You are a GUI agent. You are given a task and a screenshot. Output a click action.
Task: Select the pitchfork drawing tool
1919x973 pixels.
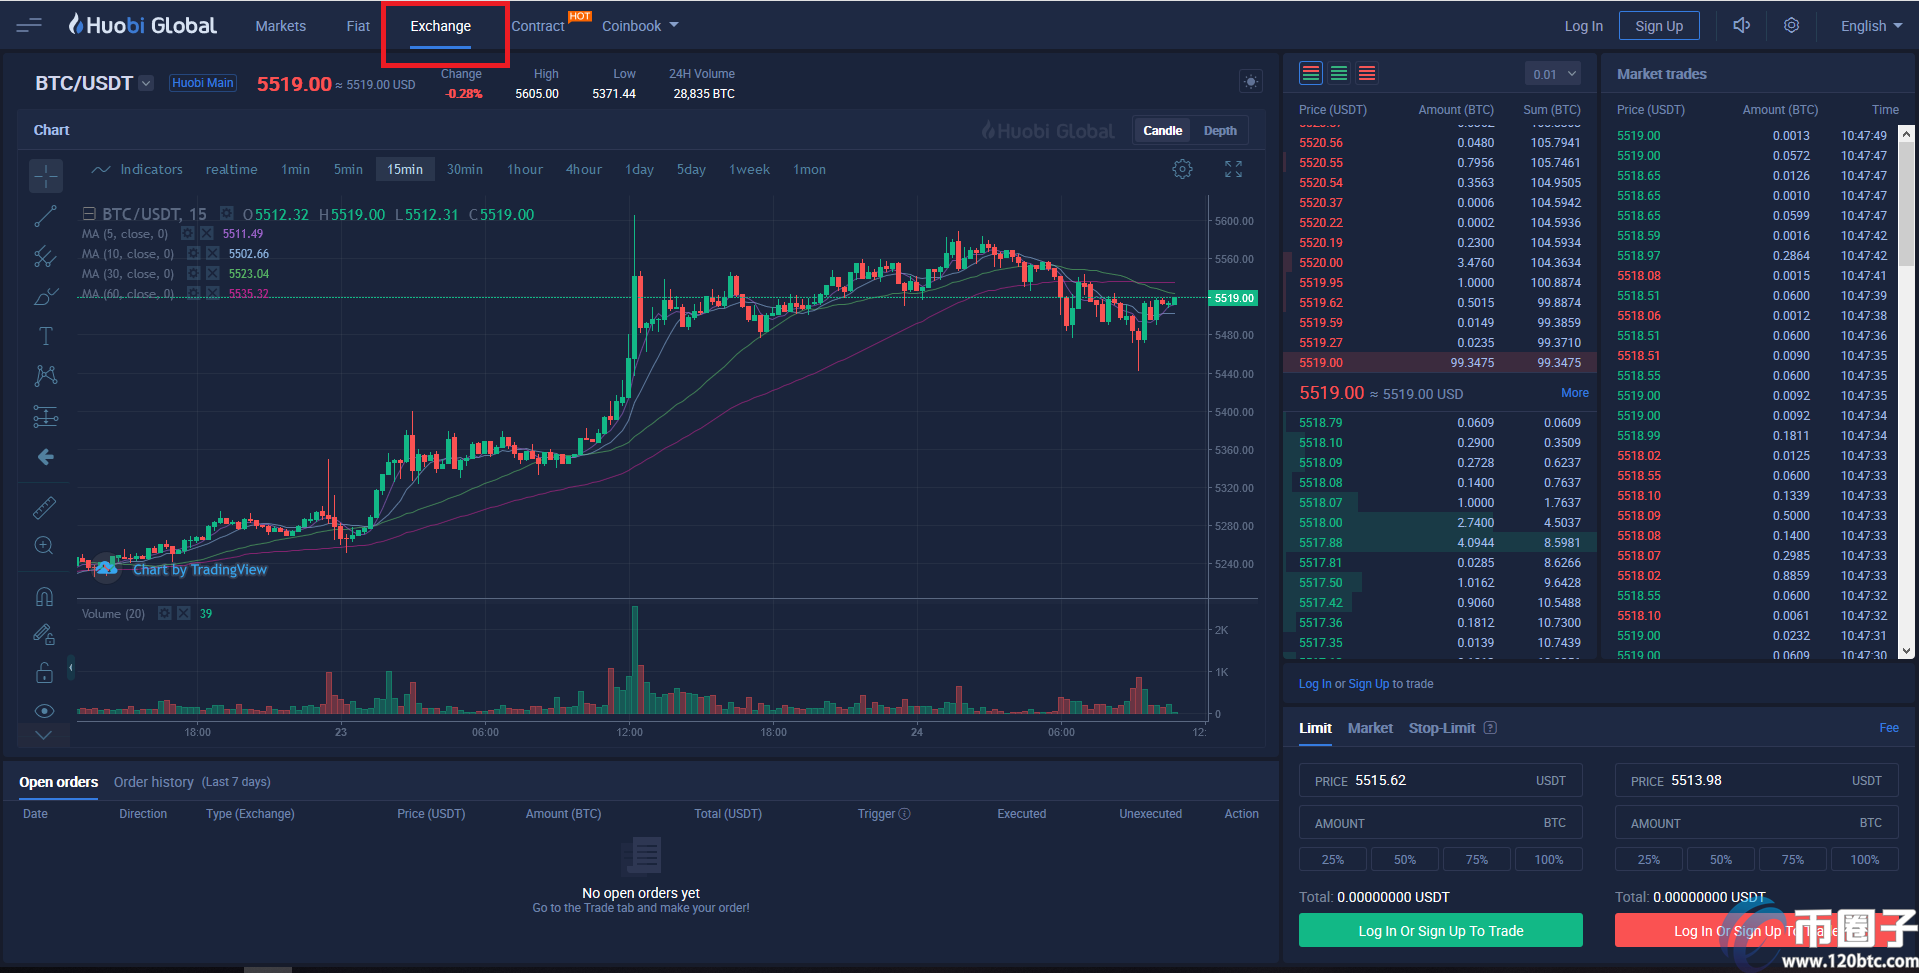45,257
